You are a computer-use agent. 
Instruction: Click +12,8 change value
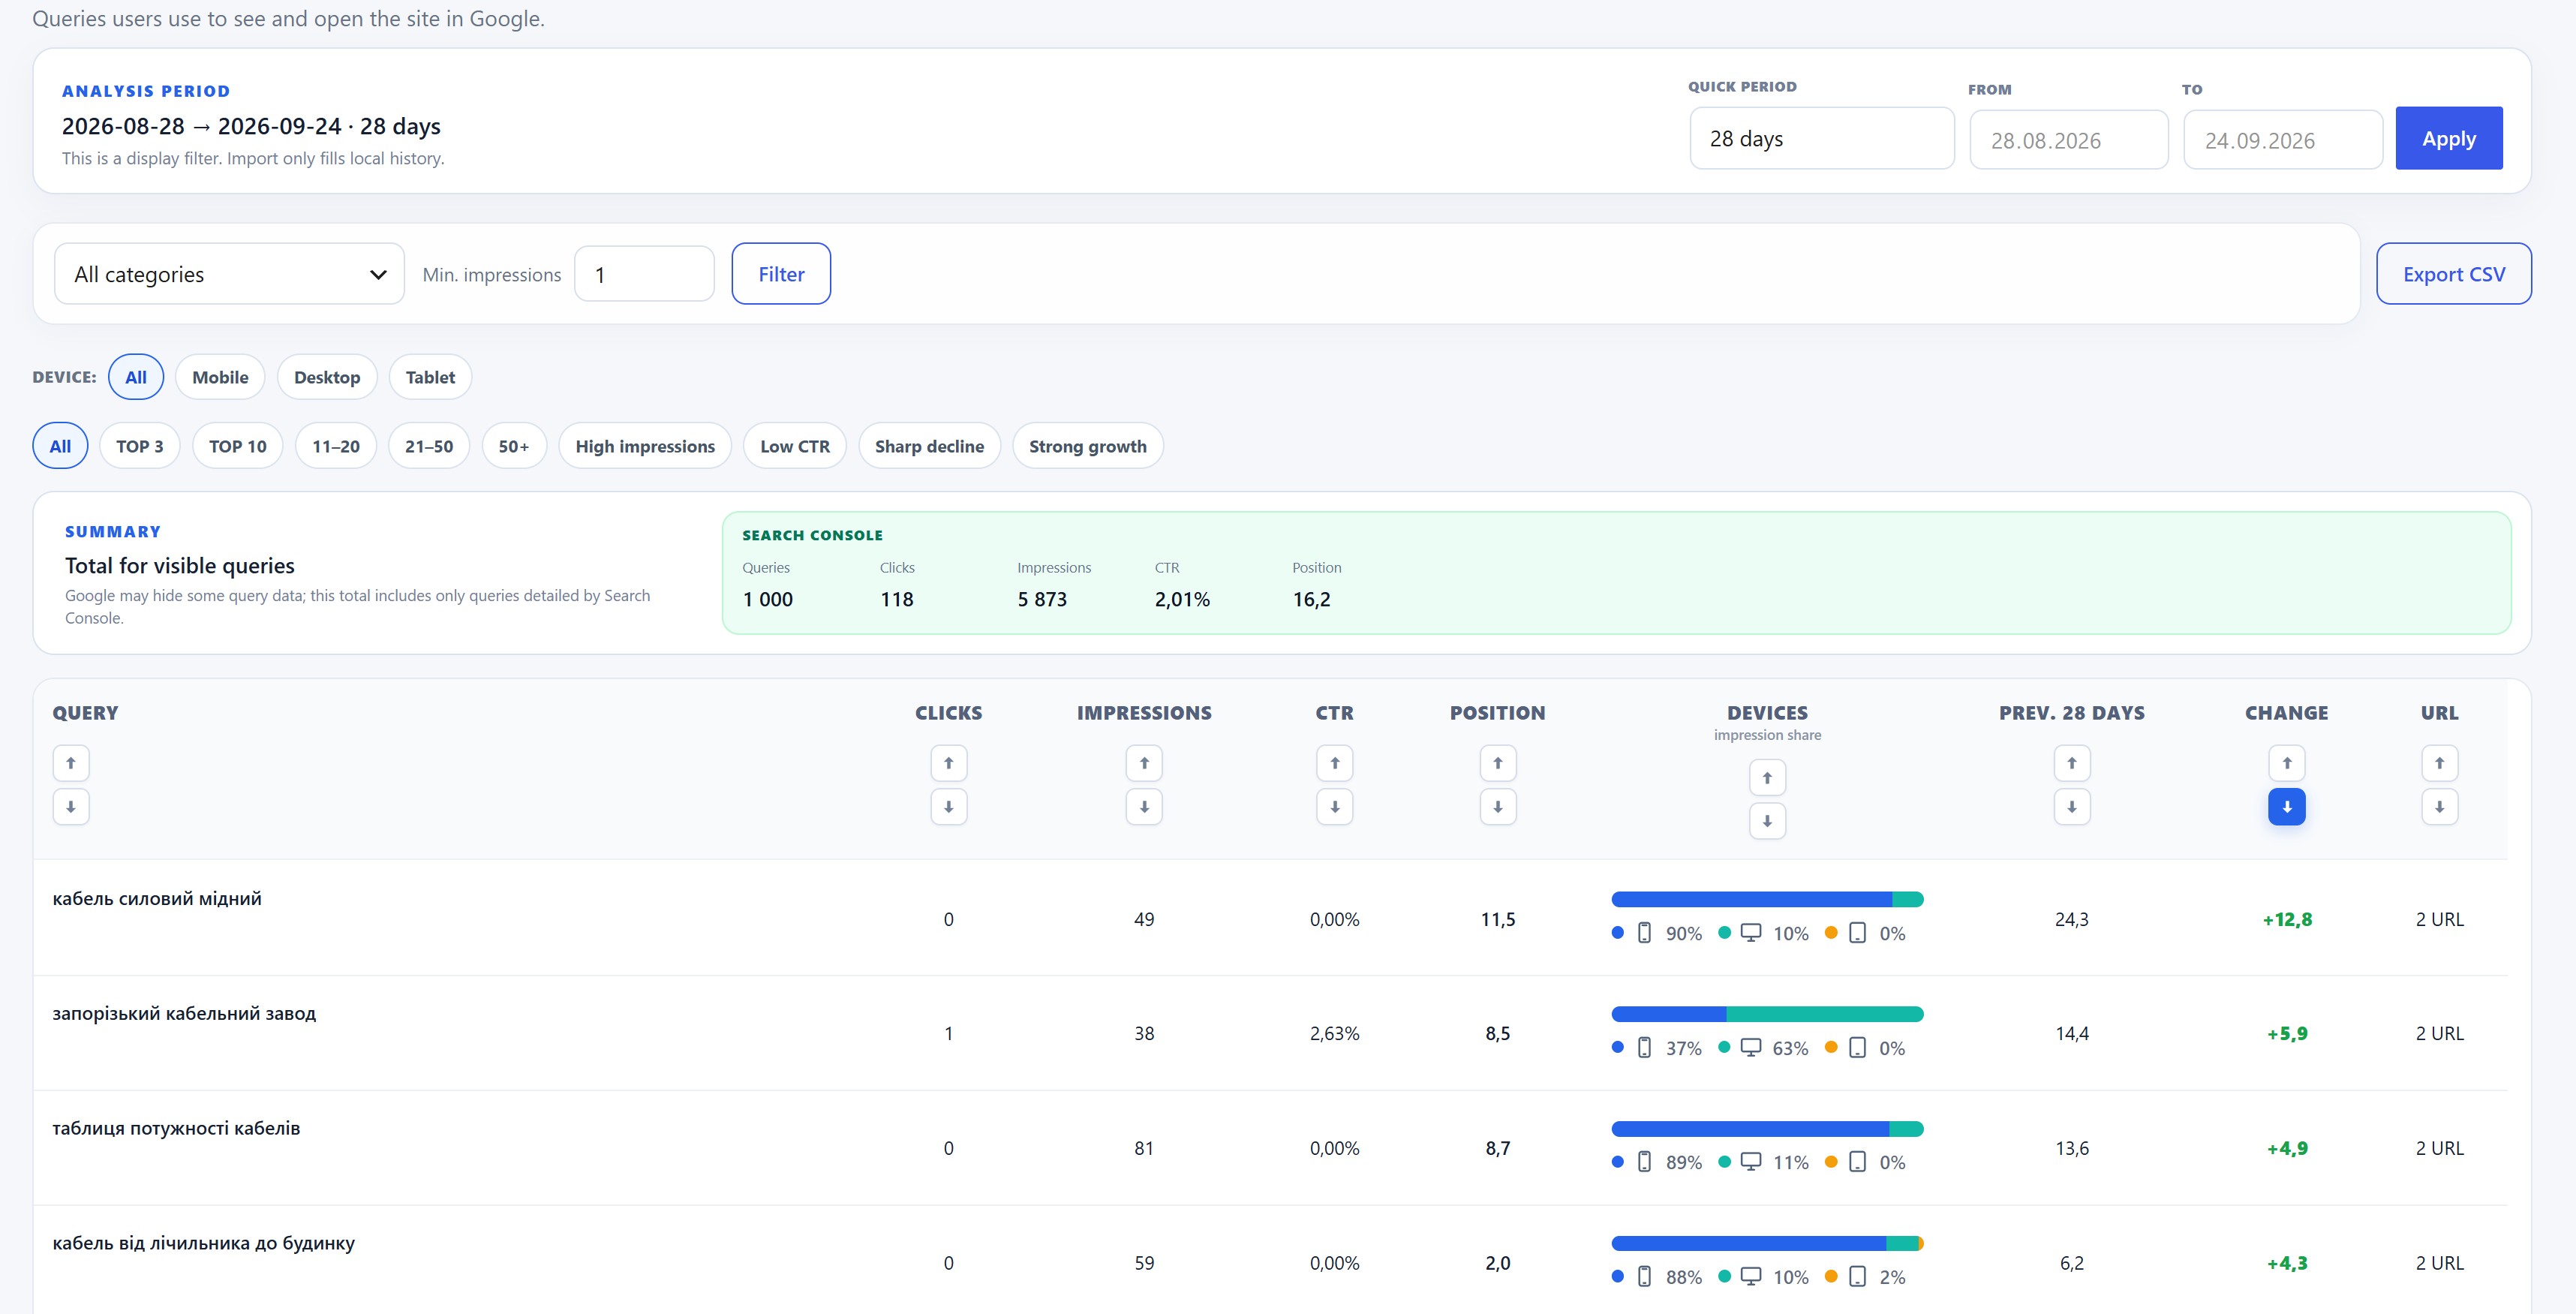point(2287,919)
